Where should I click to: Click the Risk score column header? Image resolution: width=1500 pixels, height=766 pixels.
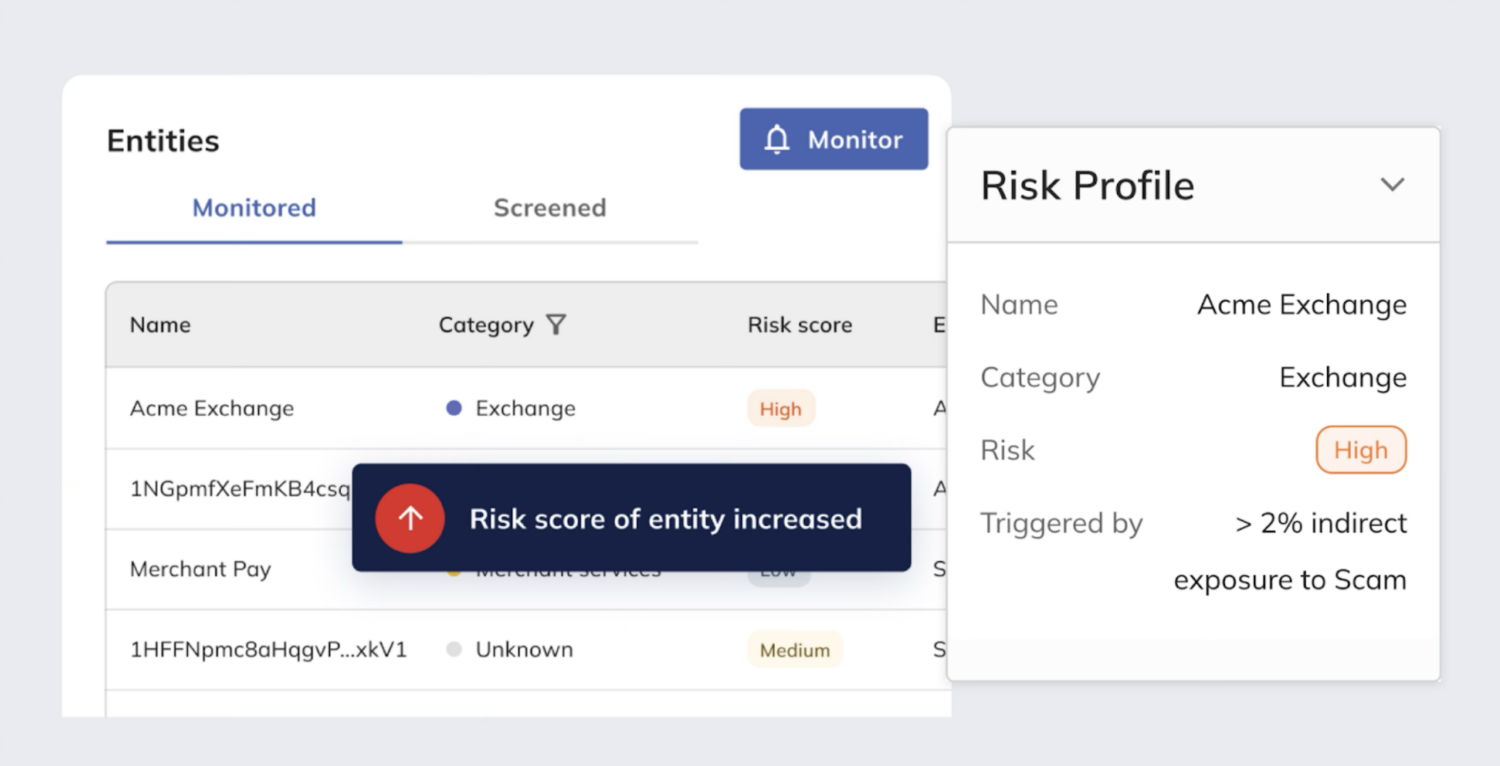coord(799,325)
